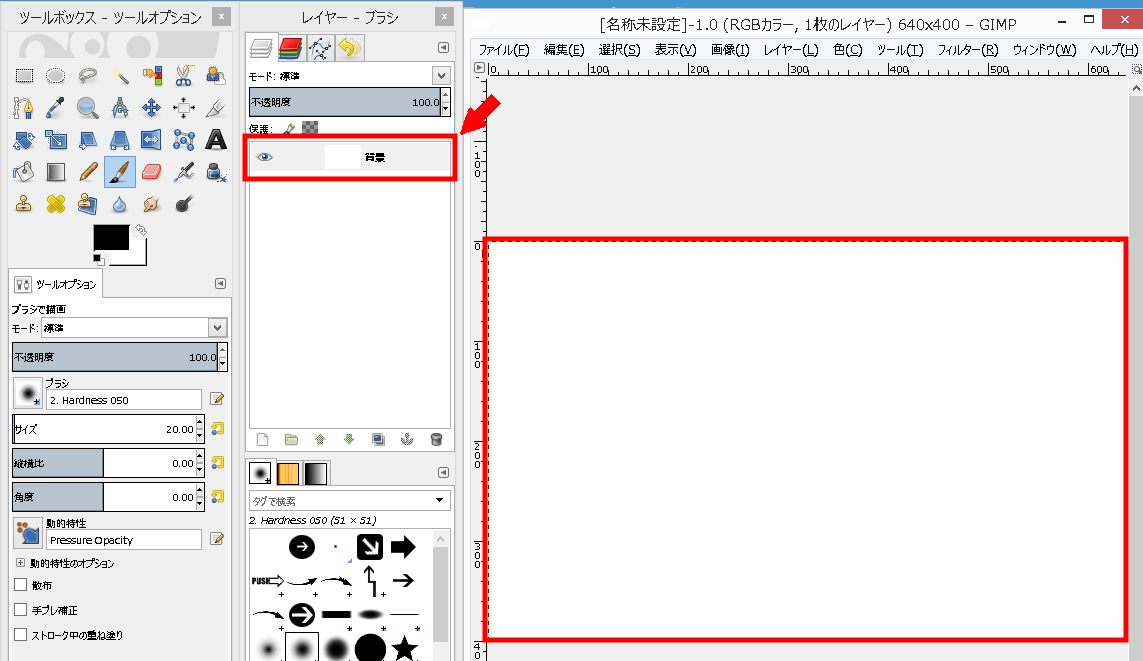This screenshot has width=1143, height=661.
Task: Select the Paths tool
Action: (x=25, y=108)
